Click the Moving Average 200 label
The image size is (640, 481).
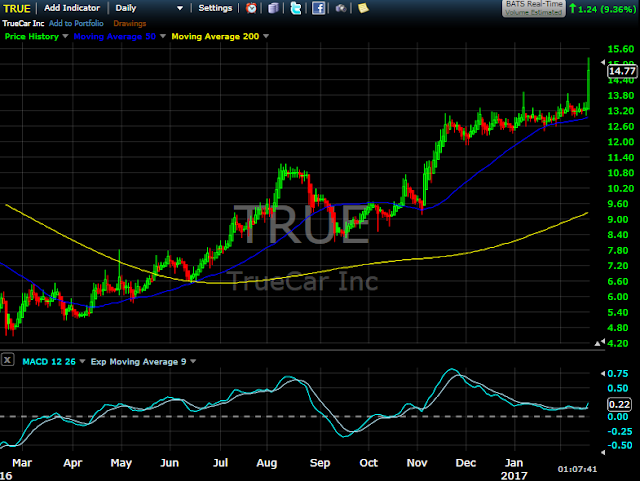click(215, 36)
